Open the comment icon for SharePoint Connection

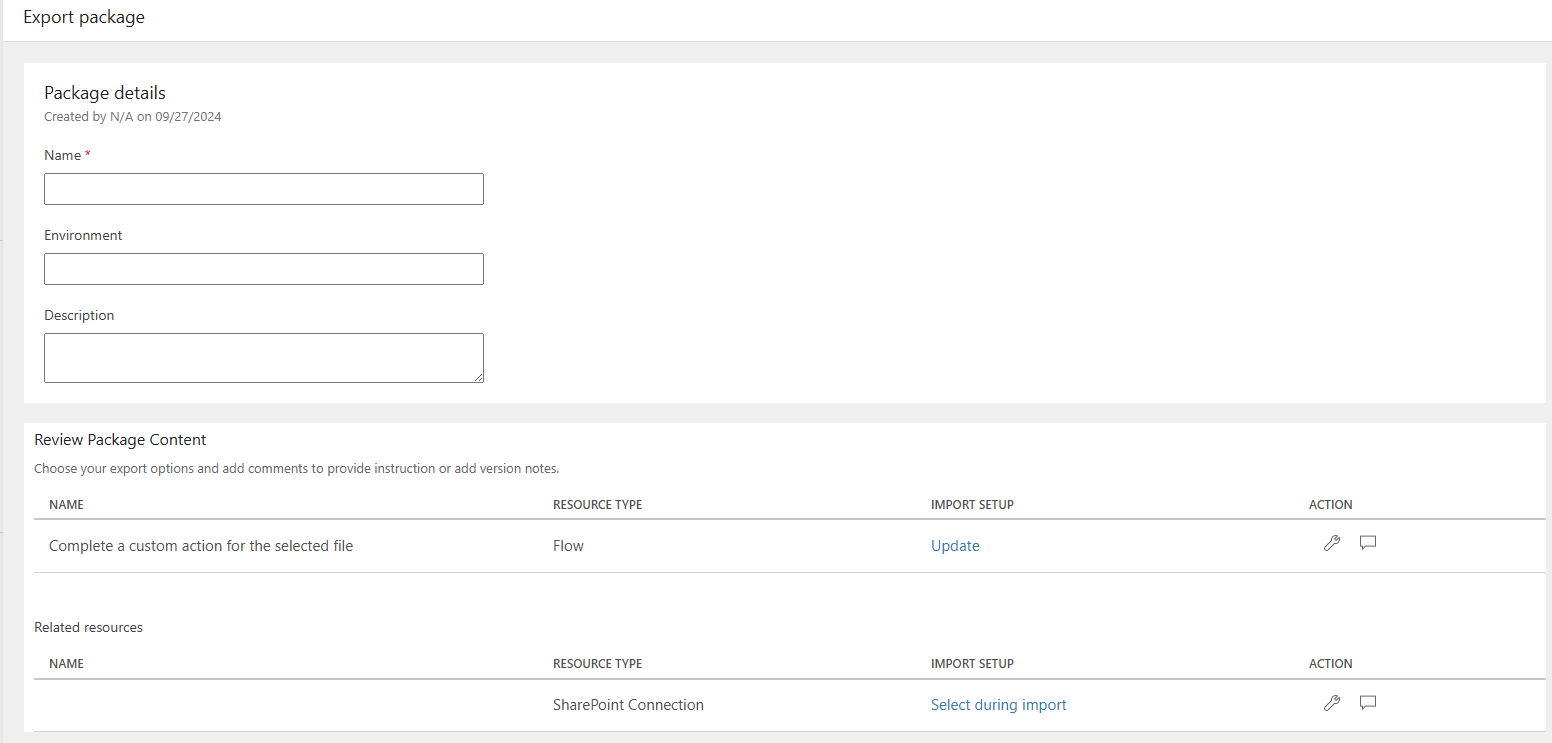point(1368,703)
